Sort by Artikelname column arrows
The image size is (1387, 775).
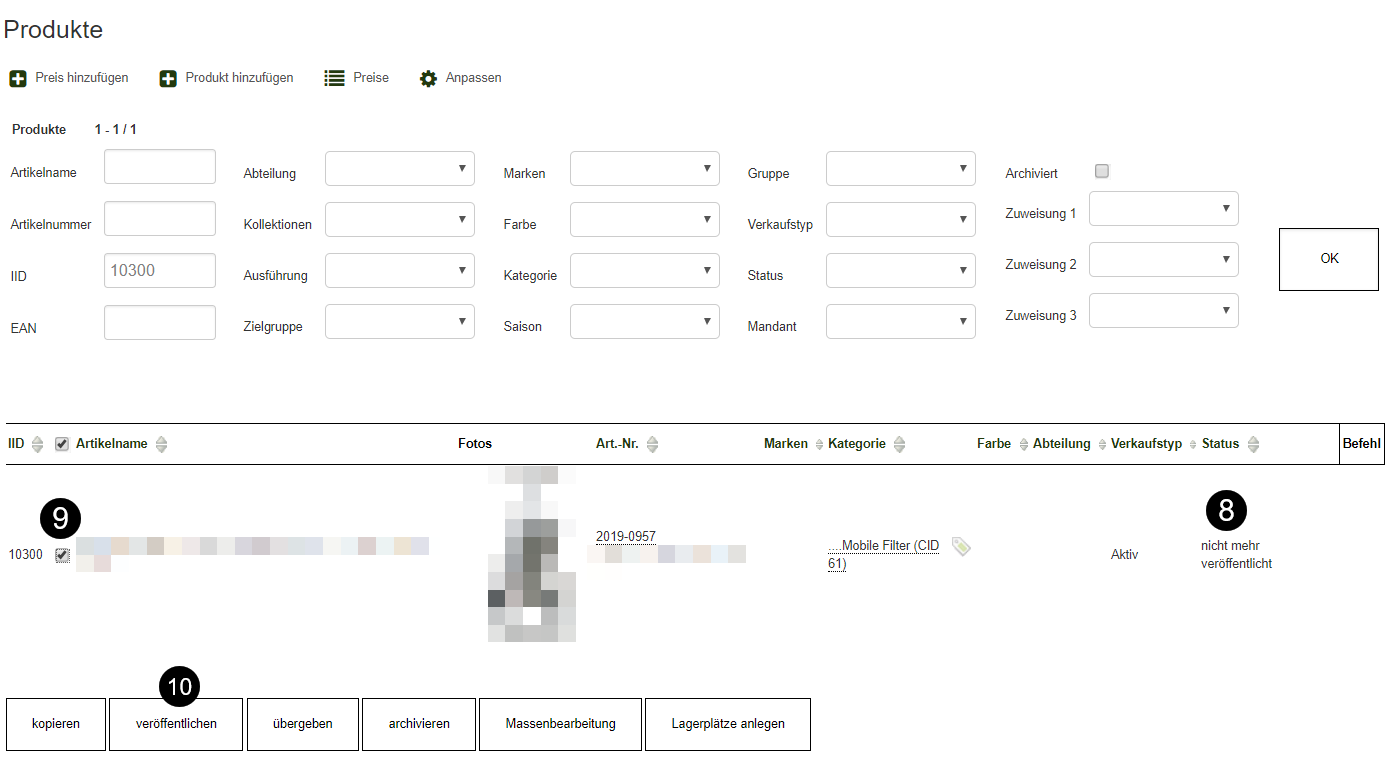coord(161,444)
